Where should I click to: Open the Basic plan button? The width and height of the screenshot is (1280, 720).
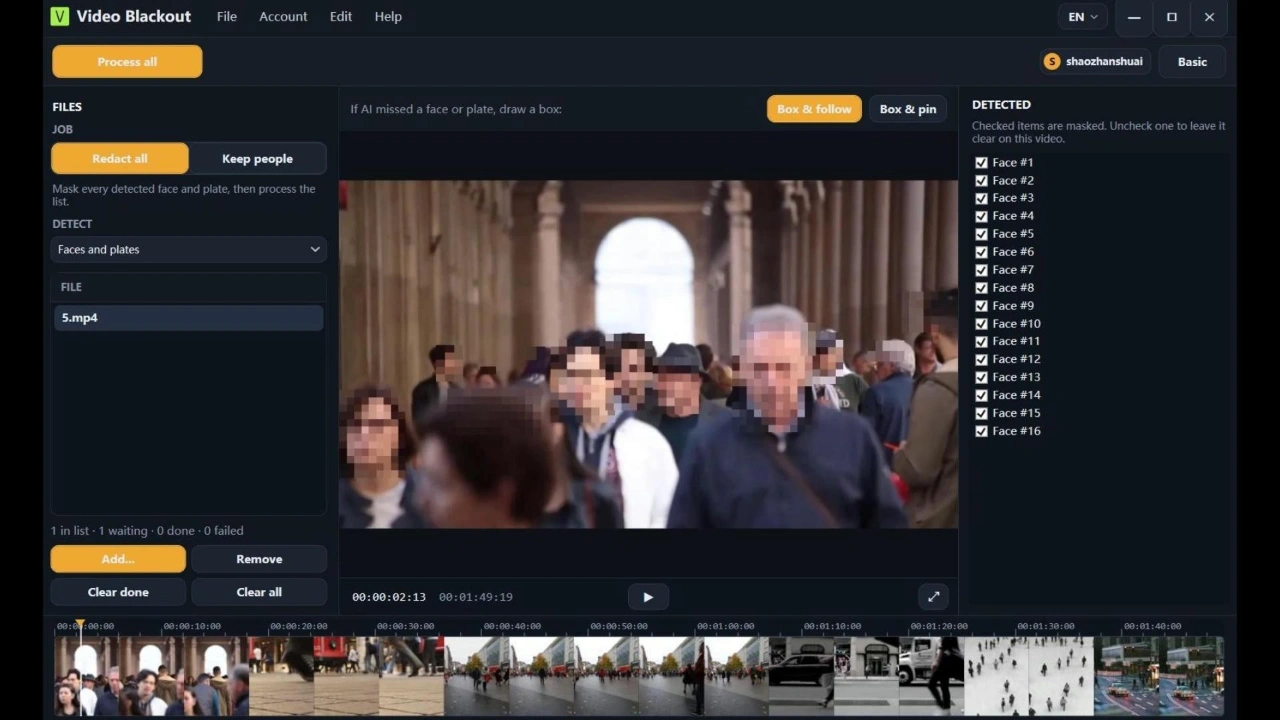point(1192,62)
